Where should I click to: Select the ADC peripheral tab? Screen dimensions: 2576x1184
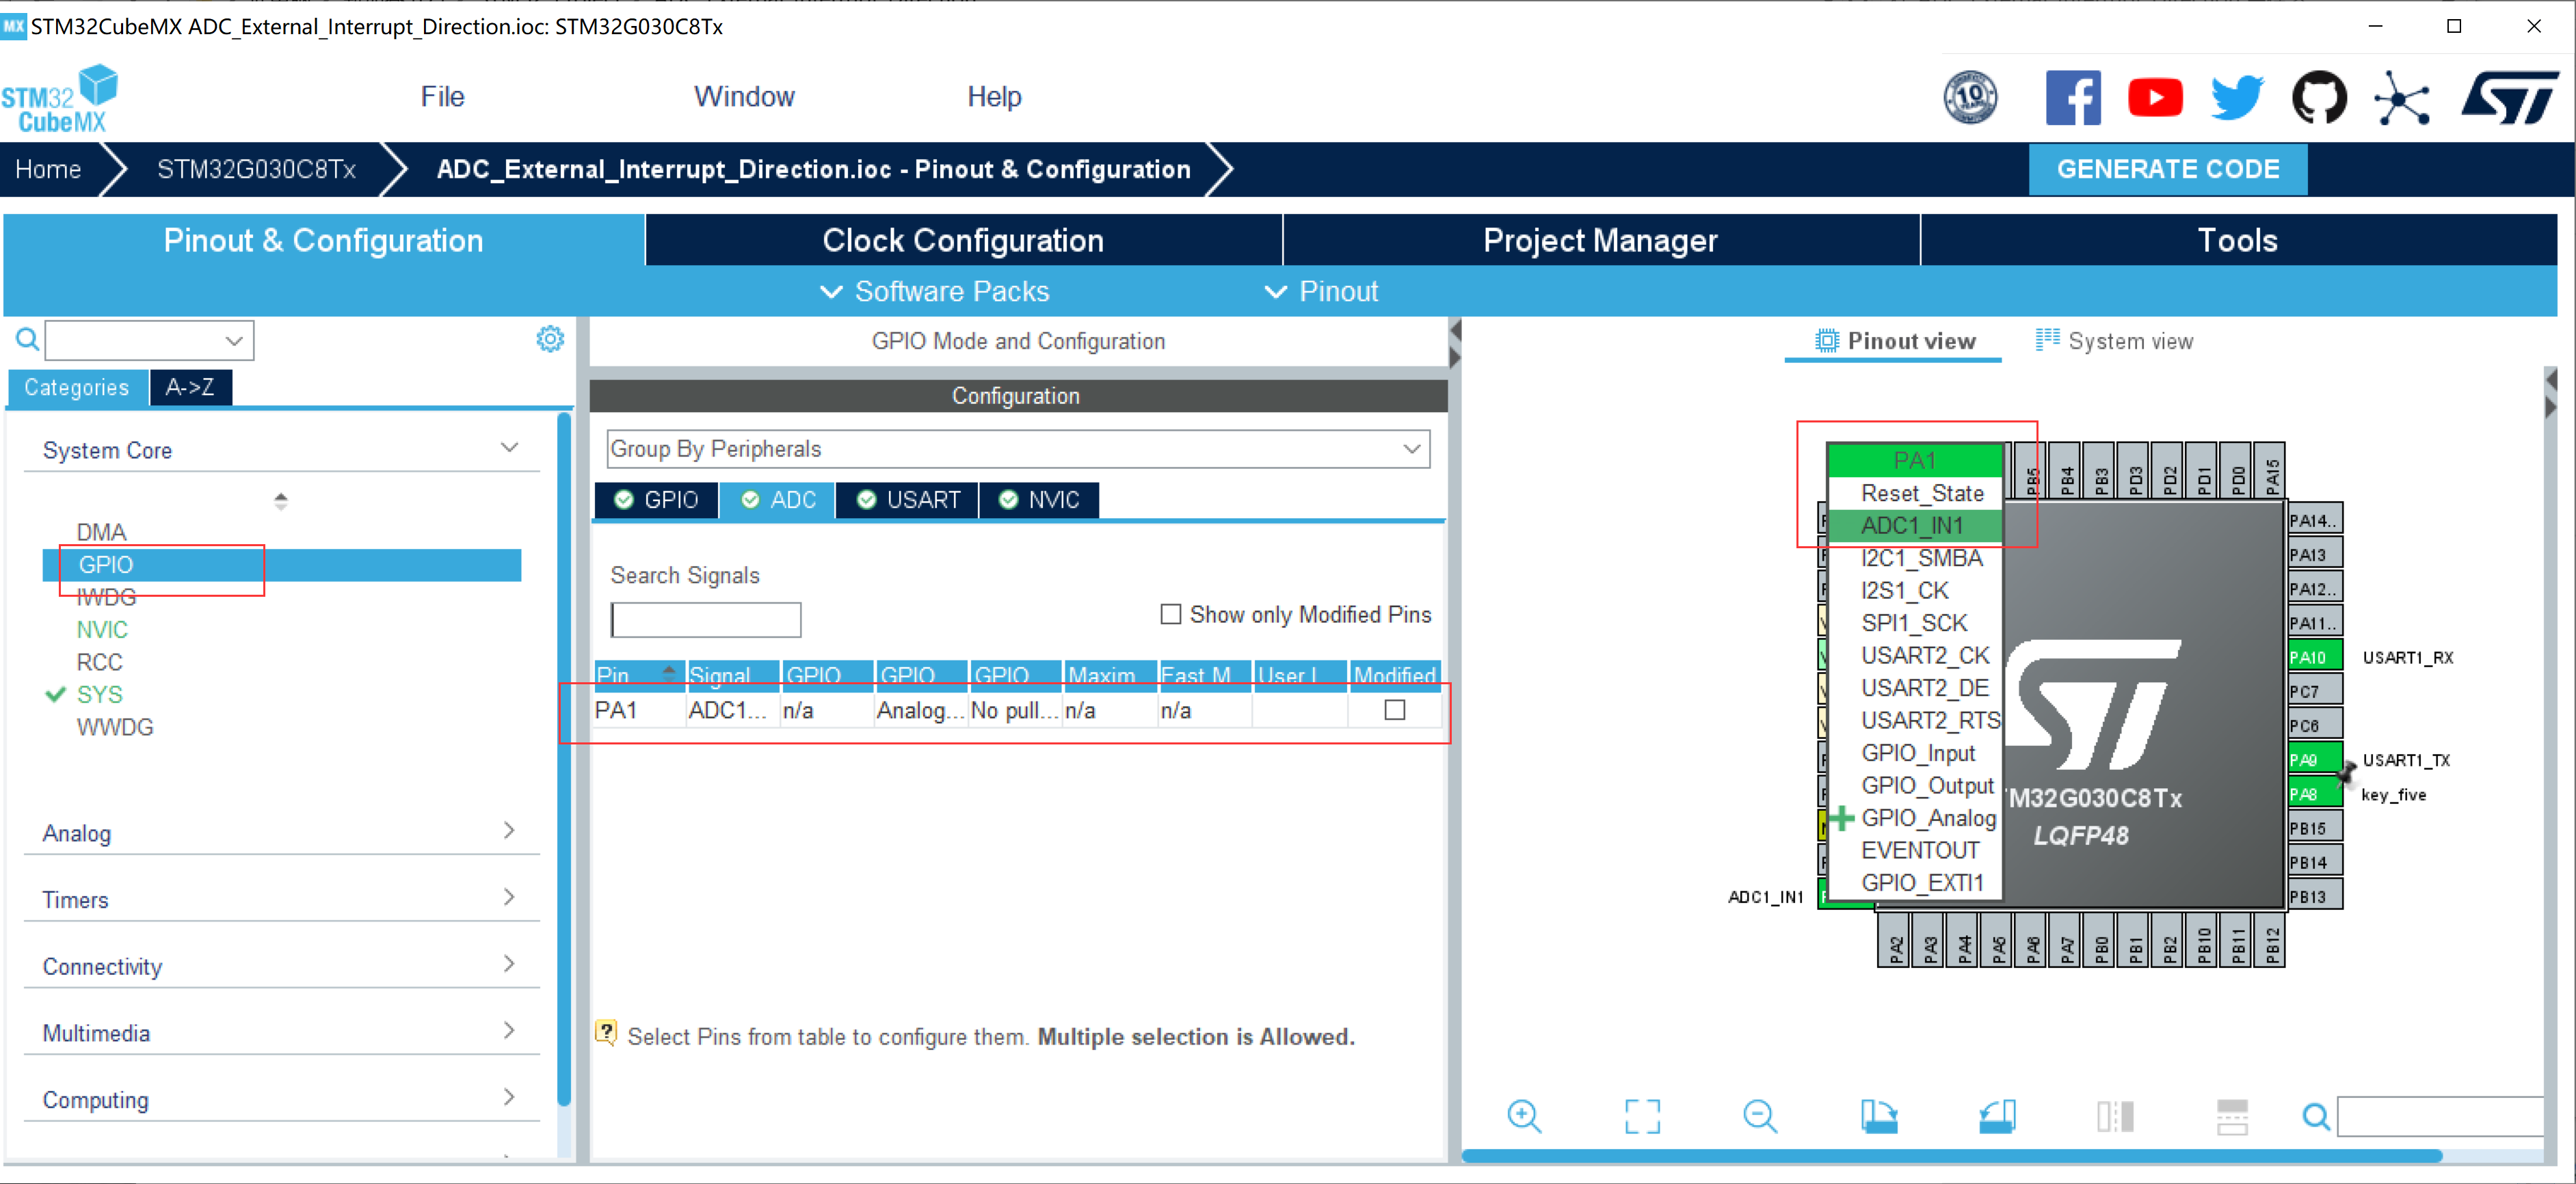point(779,500)
